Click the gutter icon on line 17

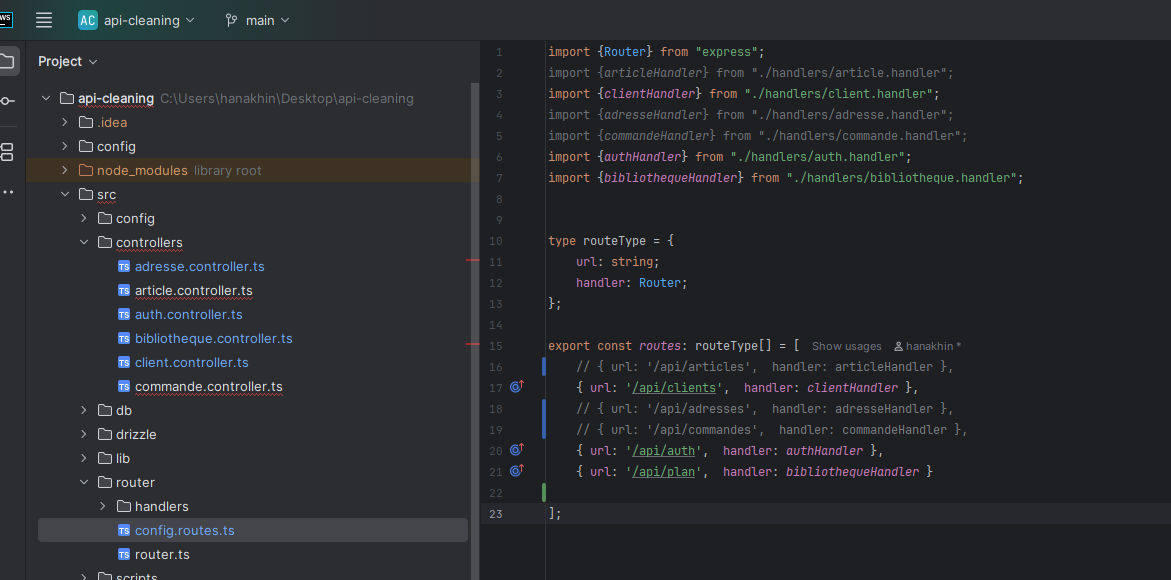(517, 387)
